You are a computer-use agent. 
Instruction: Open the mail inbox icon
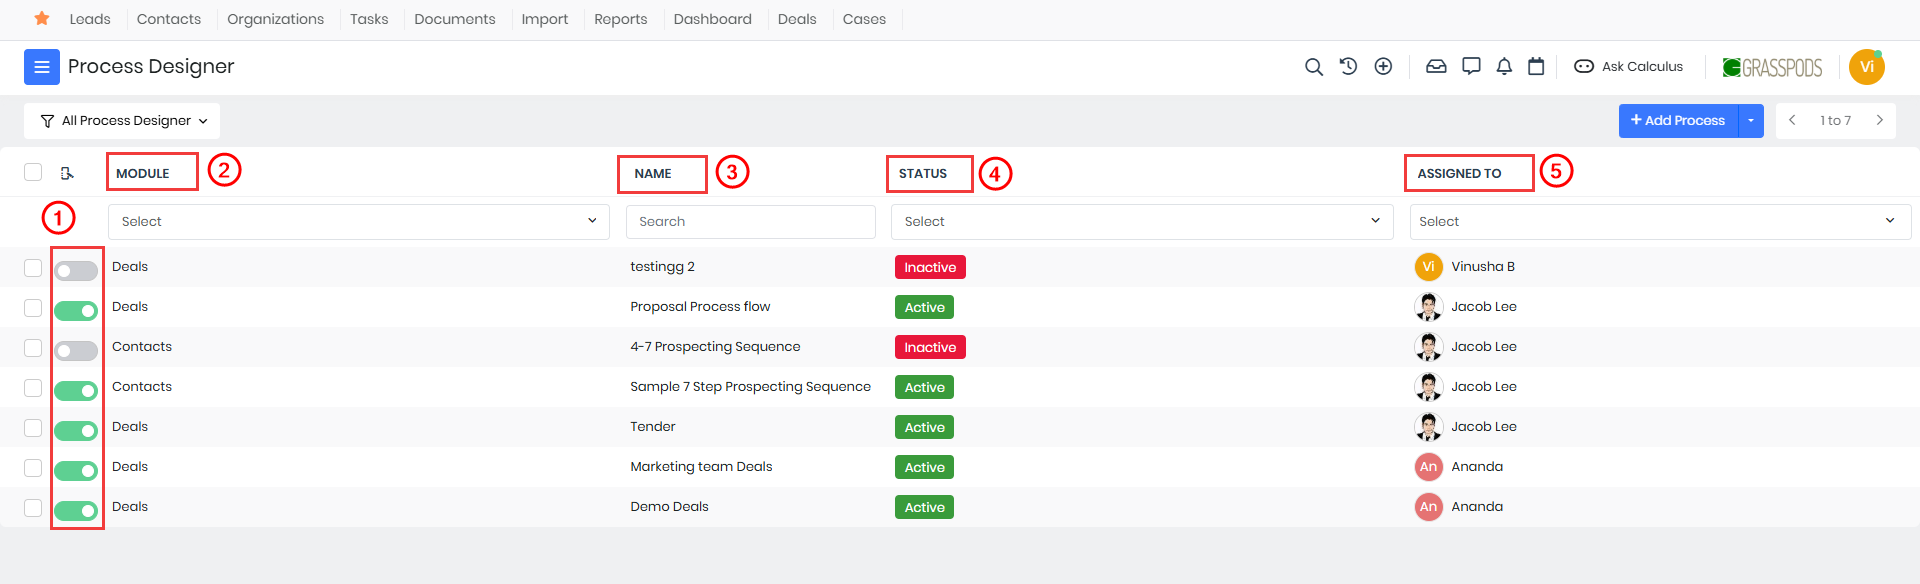pyautogui.click(x=1436, y=67)
